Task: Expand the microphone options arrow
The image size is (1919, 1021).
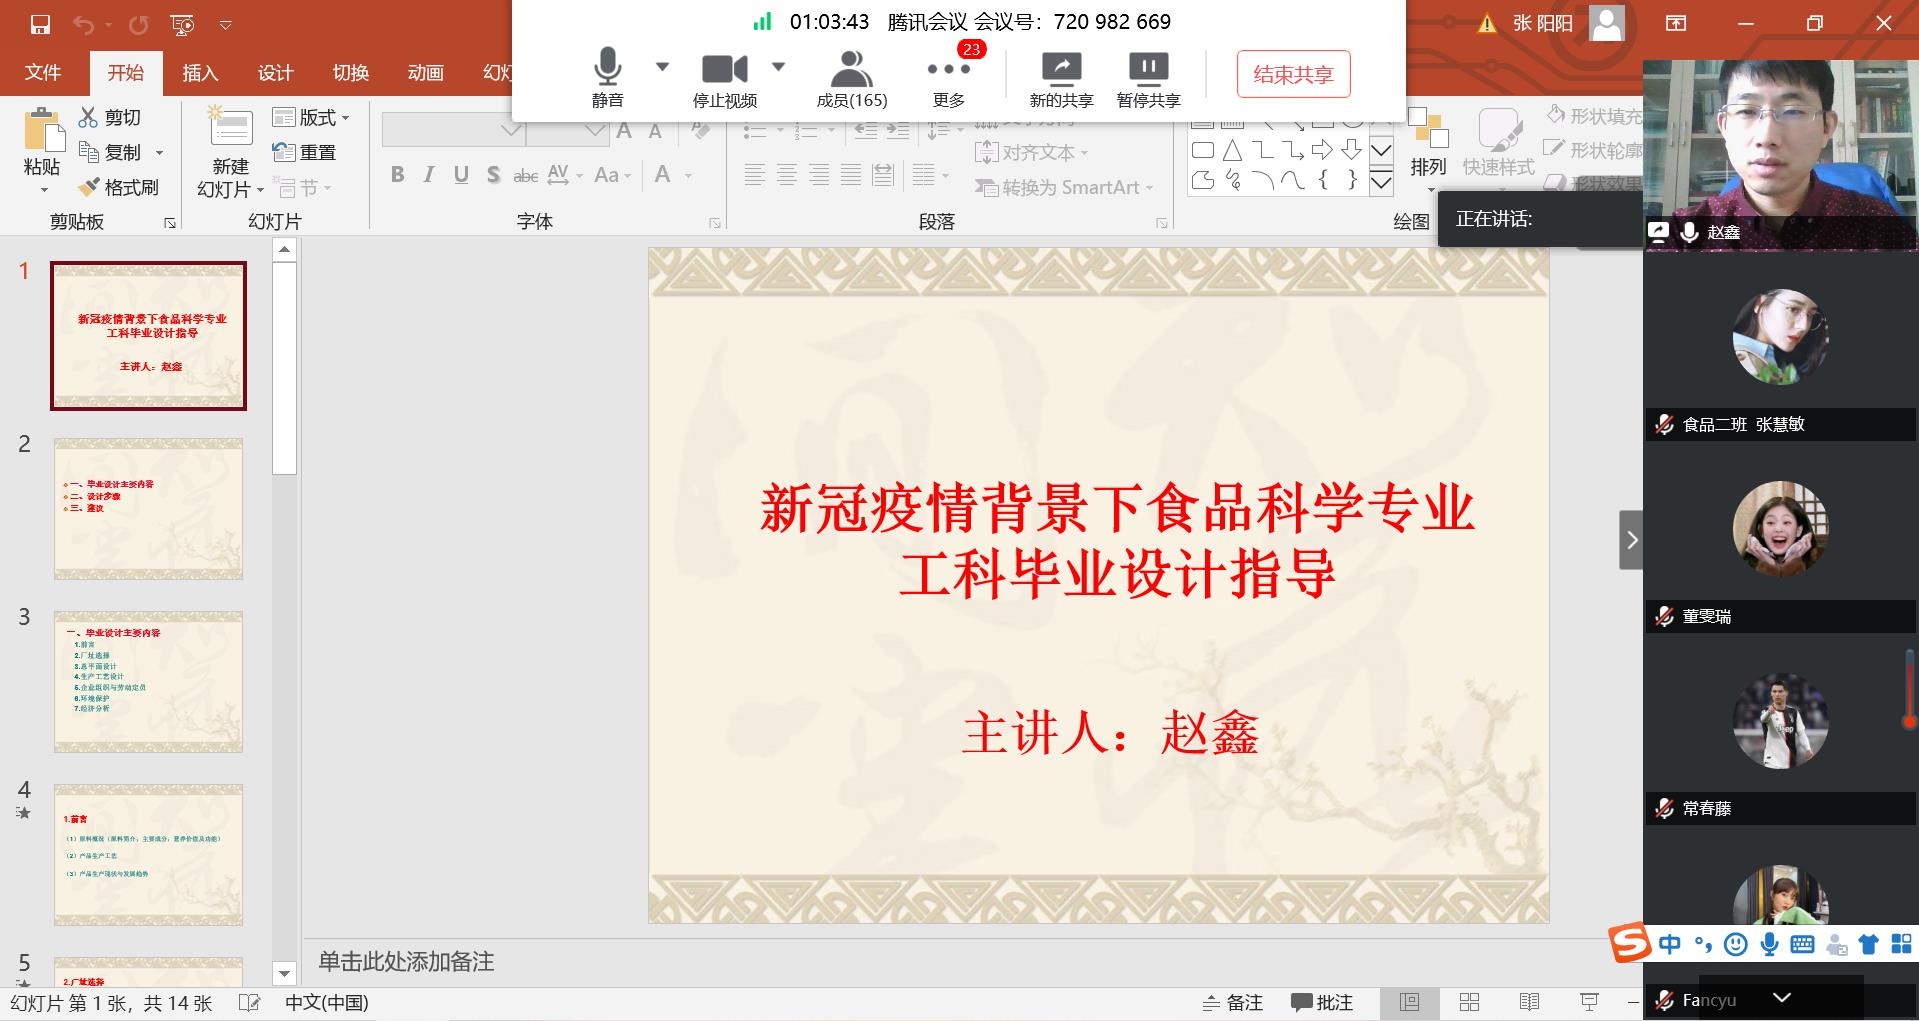Action: [662, 67]
